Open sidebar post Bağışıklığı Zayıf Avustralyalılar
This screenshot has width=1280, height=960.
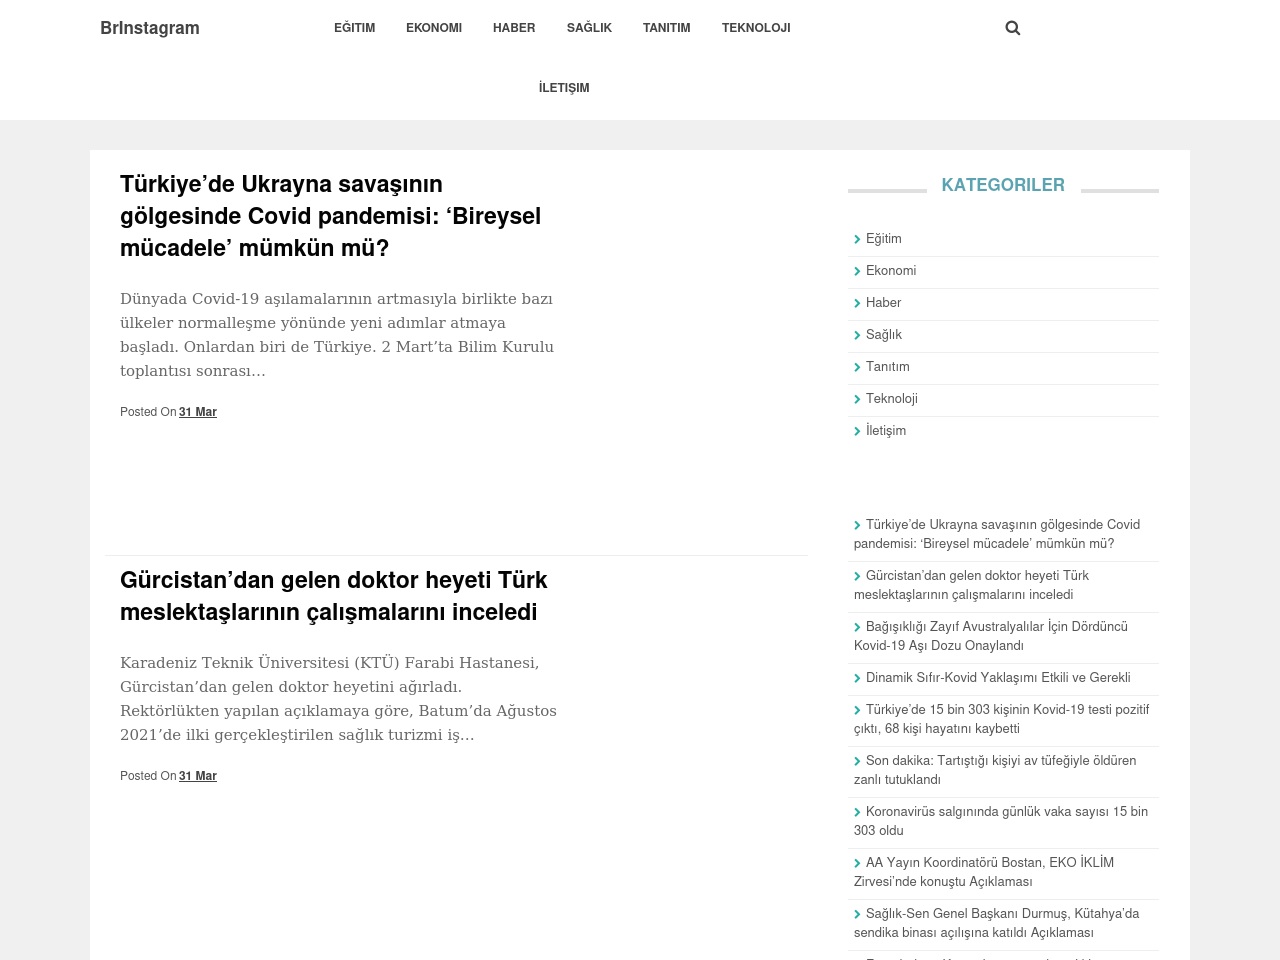point(991,636)
